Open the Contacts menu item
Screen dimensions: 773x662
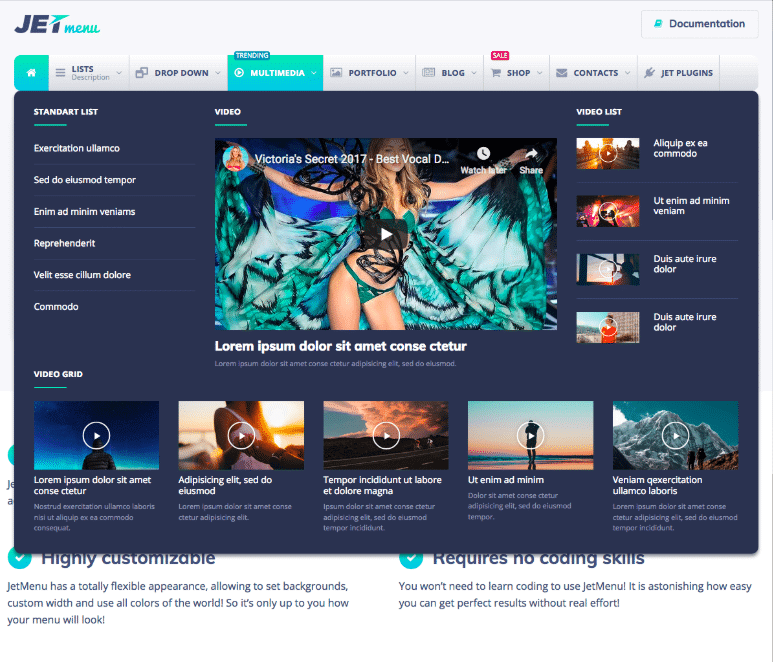tap(594, 73)
